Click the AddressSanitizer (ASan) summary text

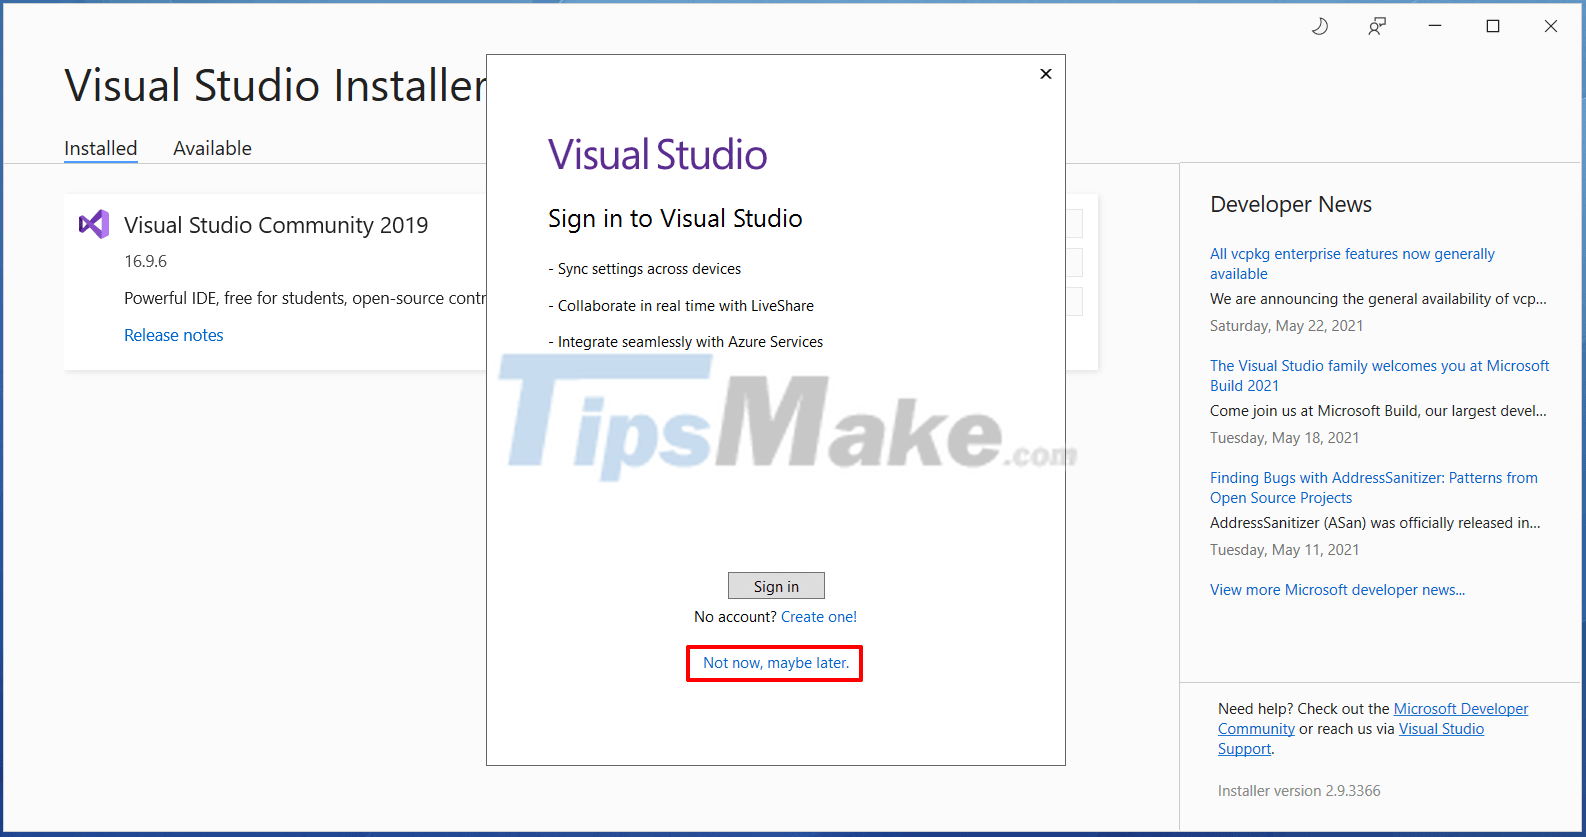click(x=1375, y=523)
